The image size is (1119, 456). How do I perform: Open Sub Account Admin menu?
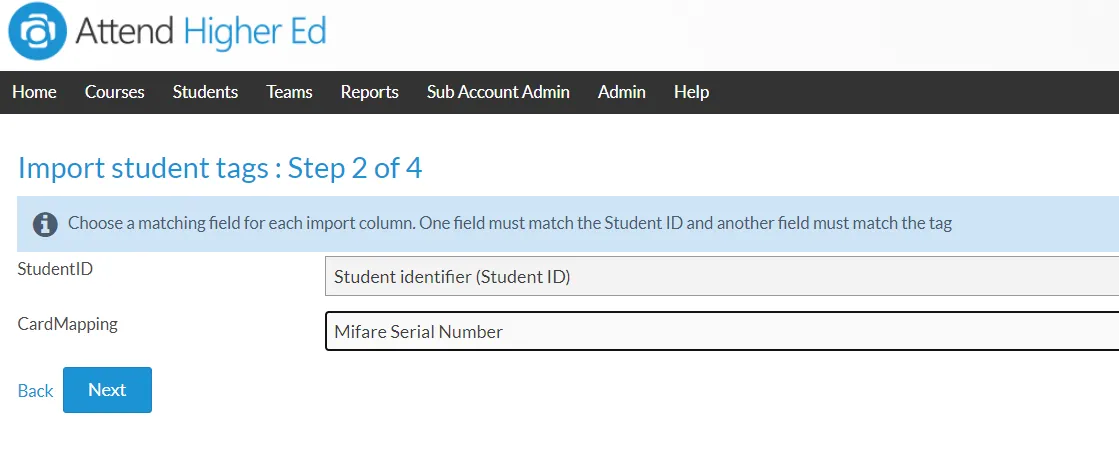[x=498, y=92]
